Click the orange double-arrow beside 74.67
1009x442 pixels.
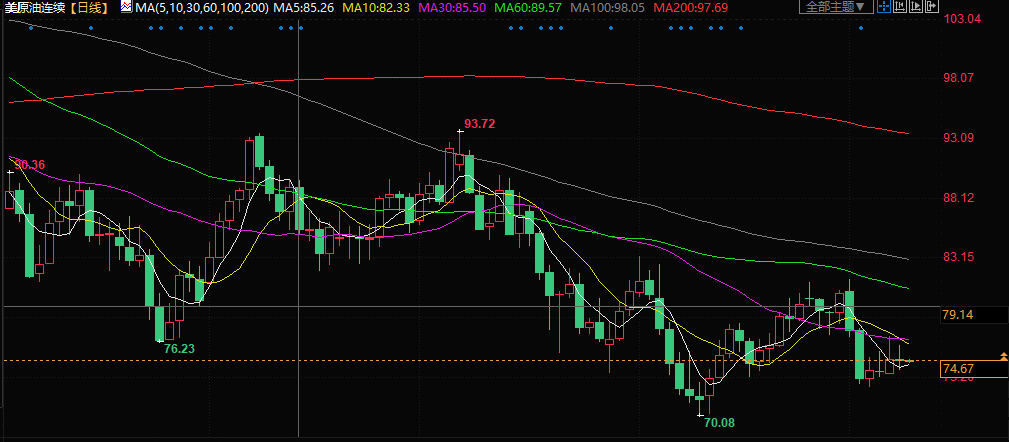coord(1002,356)
